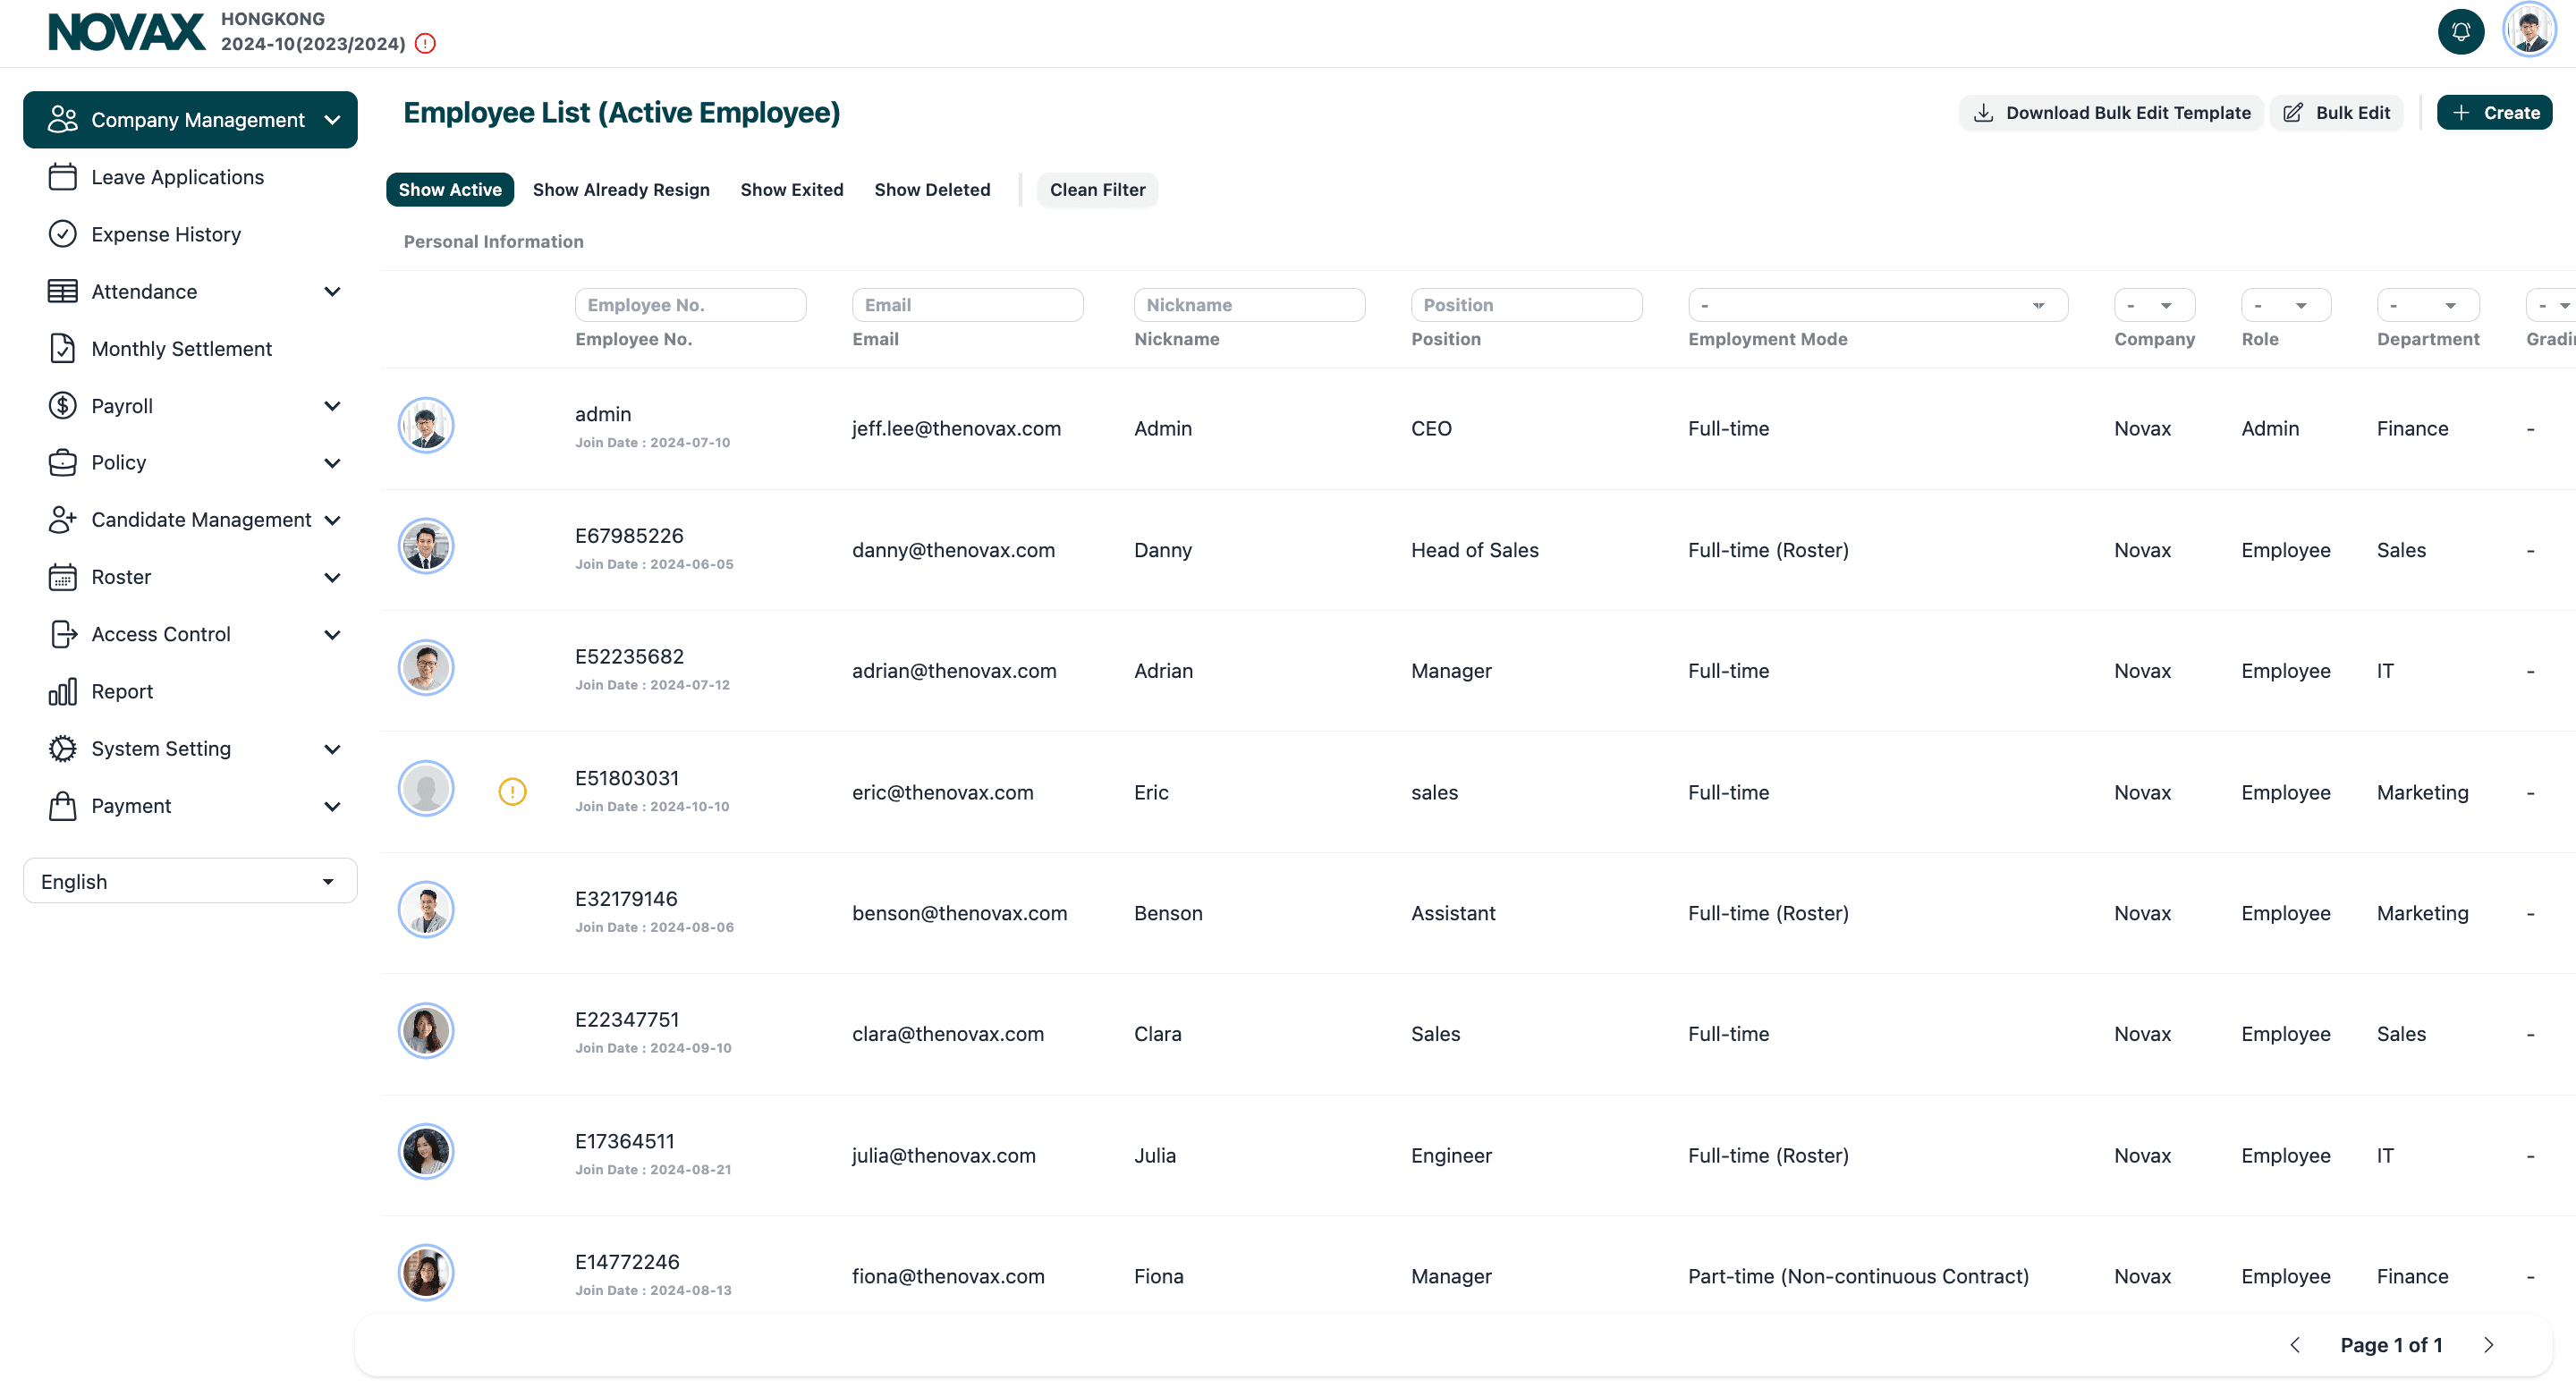Expand the Company filter dropdown
This screenshot has height=1388, width=2576.
[2150, 304]
